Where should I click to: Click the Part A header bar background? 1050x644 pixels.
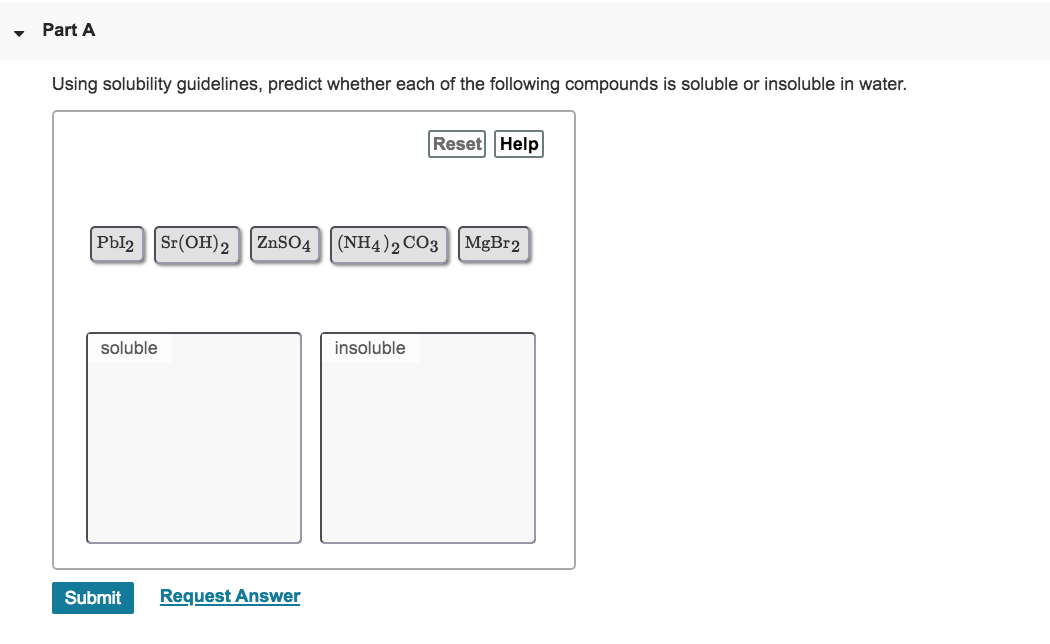(569, 30)
